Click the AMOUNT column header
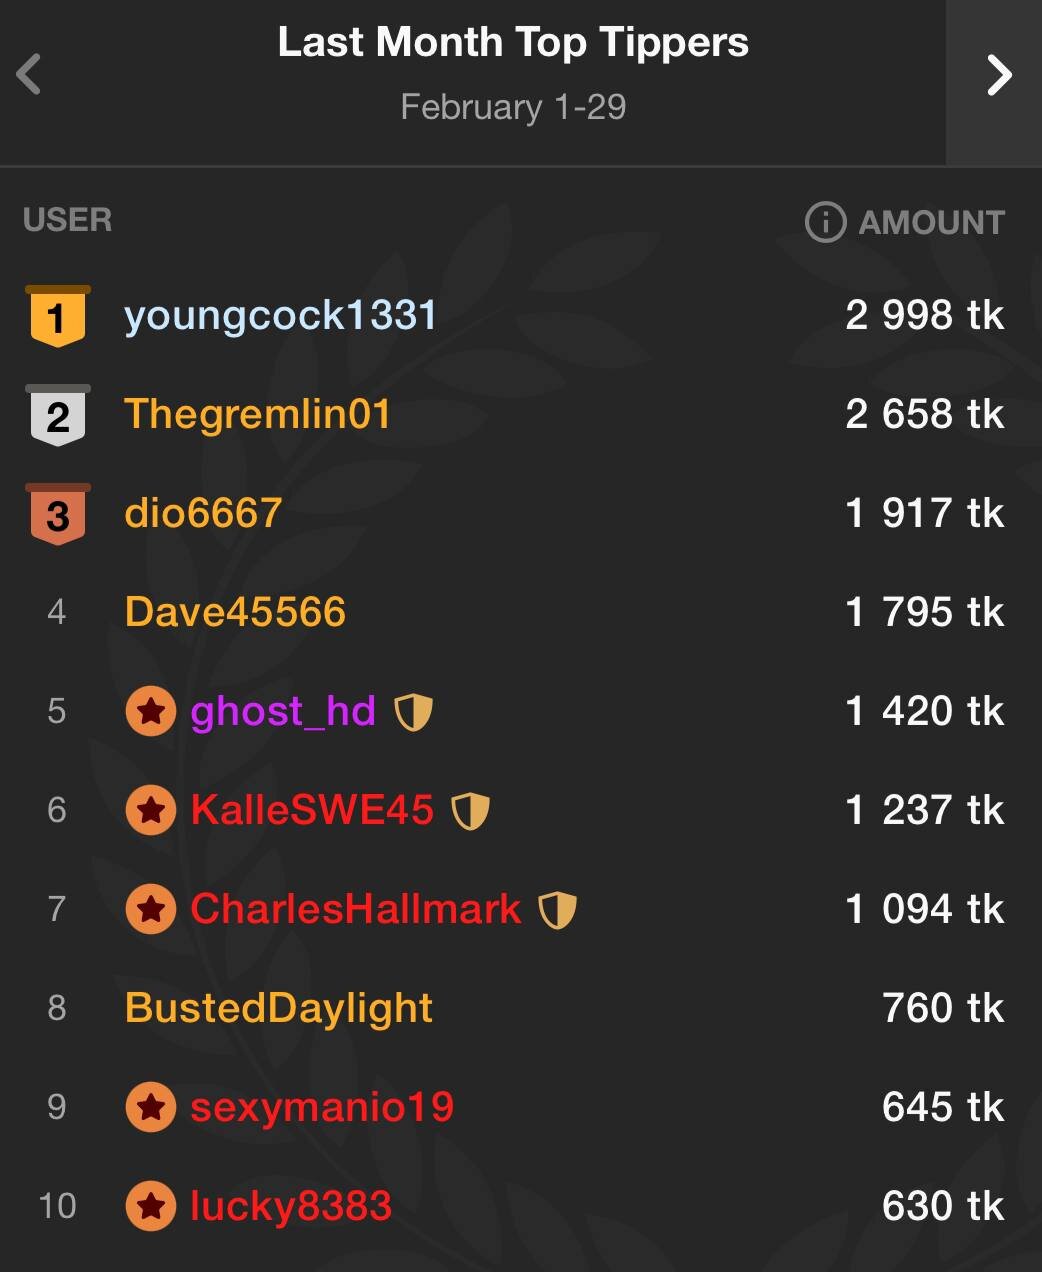 (x=931, y=222)
